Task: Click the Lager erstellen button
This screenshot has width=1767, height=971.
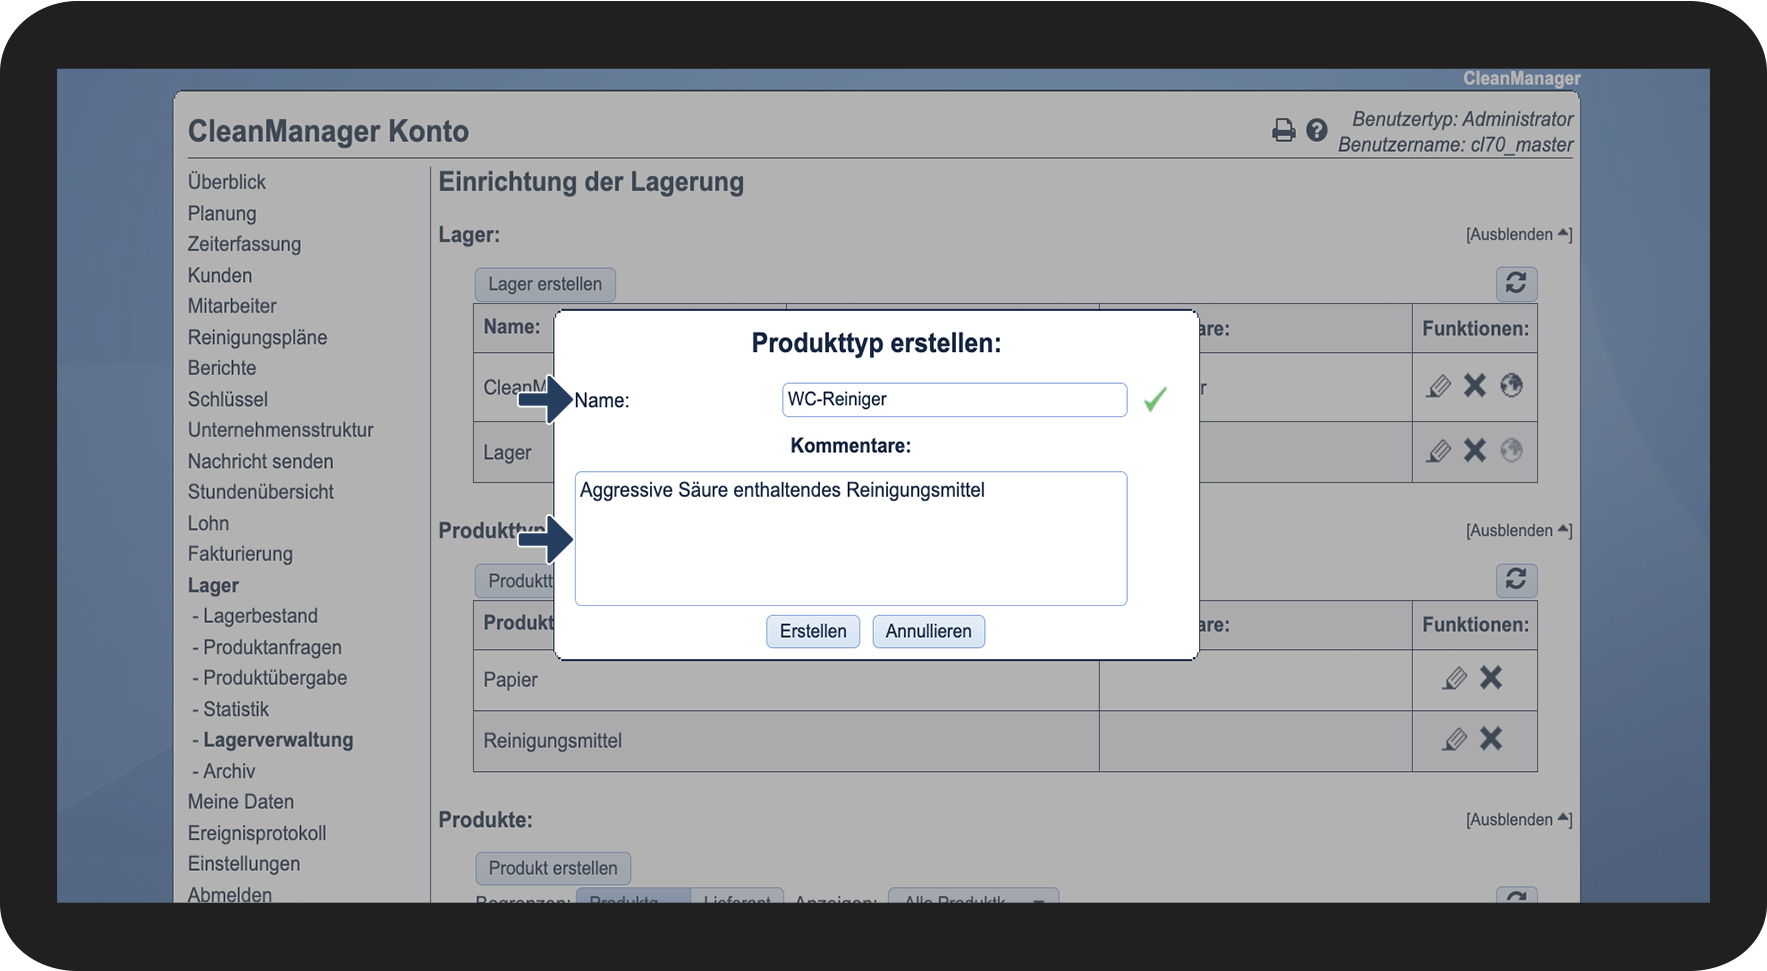Action: click(545, 284)
